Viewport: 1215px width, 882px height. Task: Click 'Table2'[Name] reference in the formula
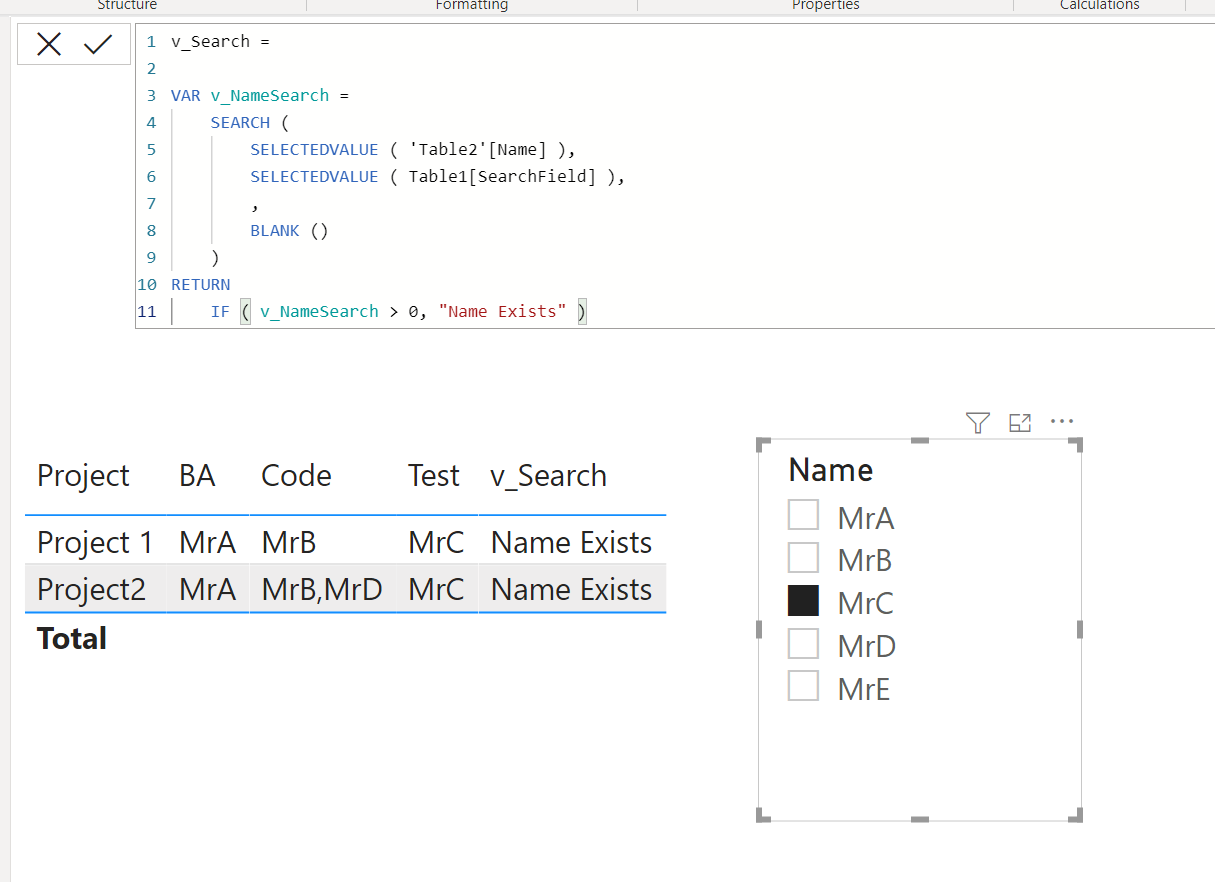478,150
